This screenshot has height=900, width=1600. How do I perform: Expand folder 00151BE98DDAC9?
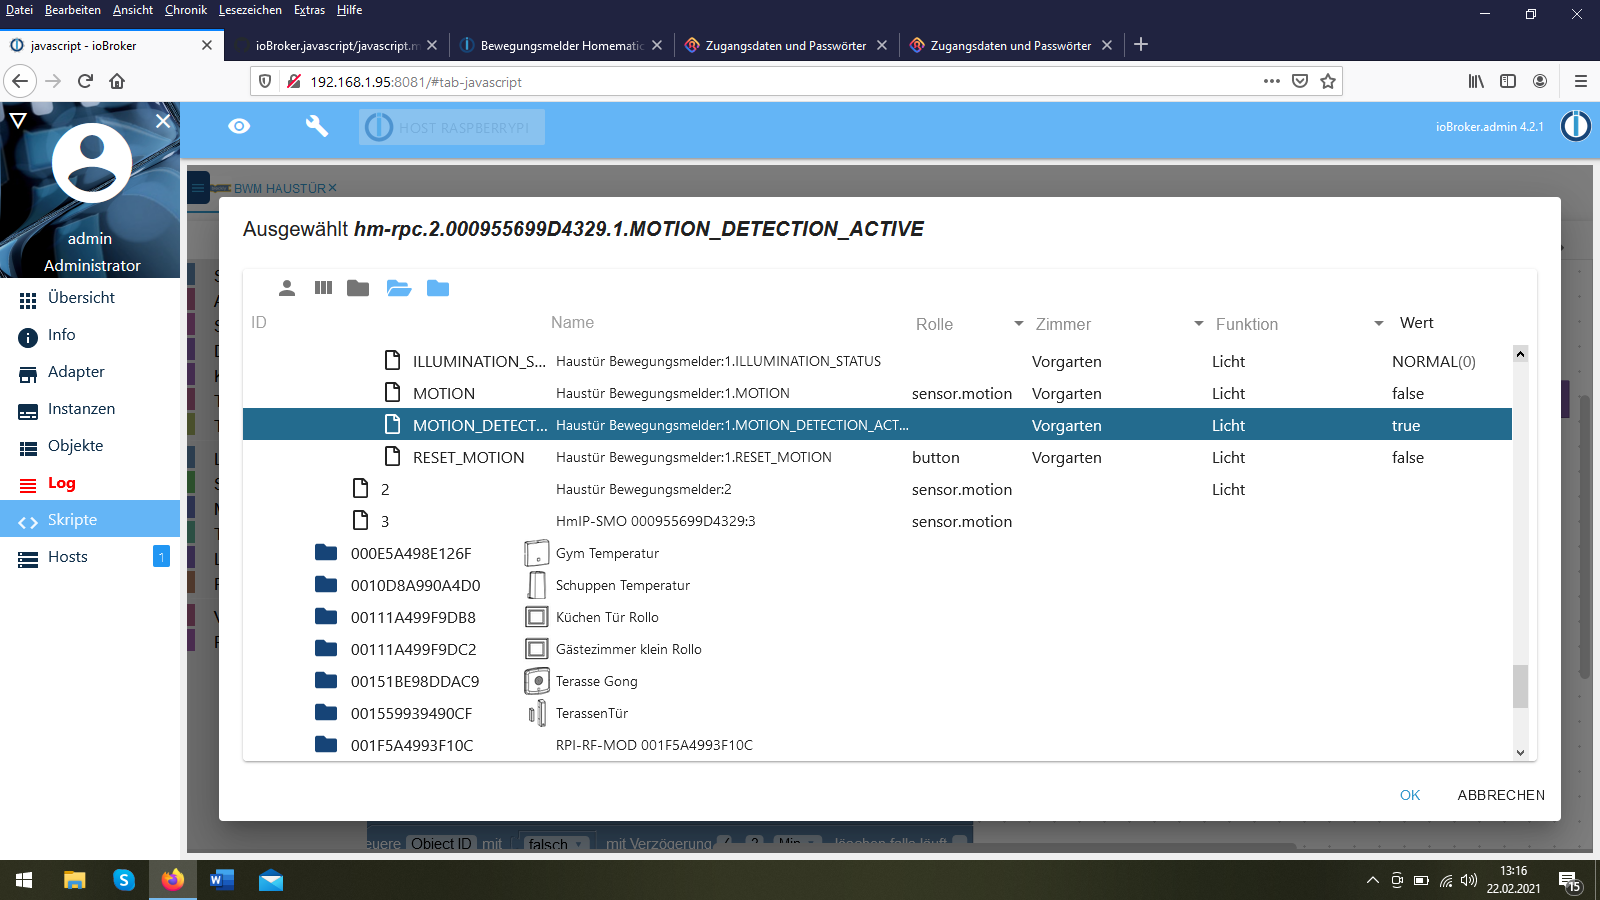326,680
